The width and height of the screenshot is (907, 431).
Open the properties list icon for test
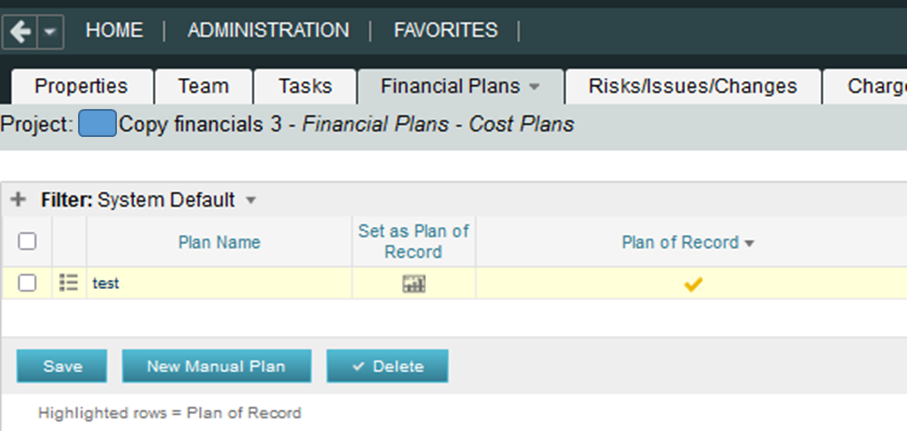point(68,283)
